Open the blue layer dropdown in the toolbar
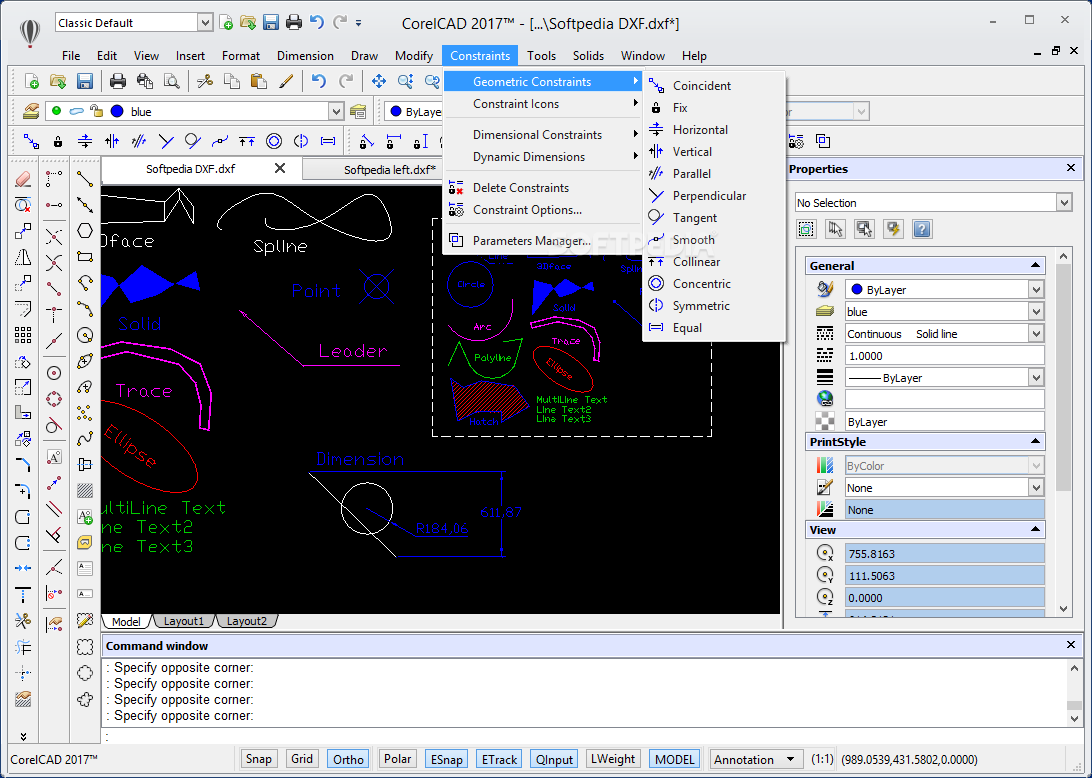Image resolution: width=1092 pixels, height=778 pixels. (x=336, y=111)
